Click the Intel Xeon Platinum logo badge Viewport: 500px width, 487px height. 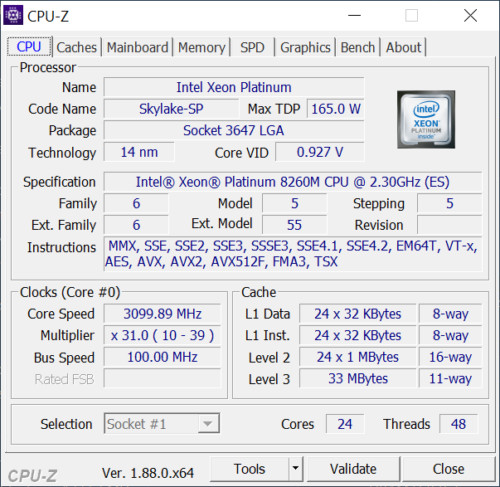coord(426,119)
